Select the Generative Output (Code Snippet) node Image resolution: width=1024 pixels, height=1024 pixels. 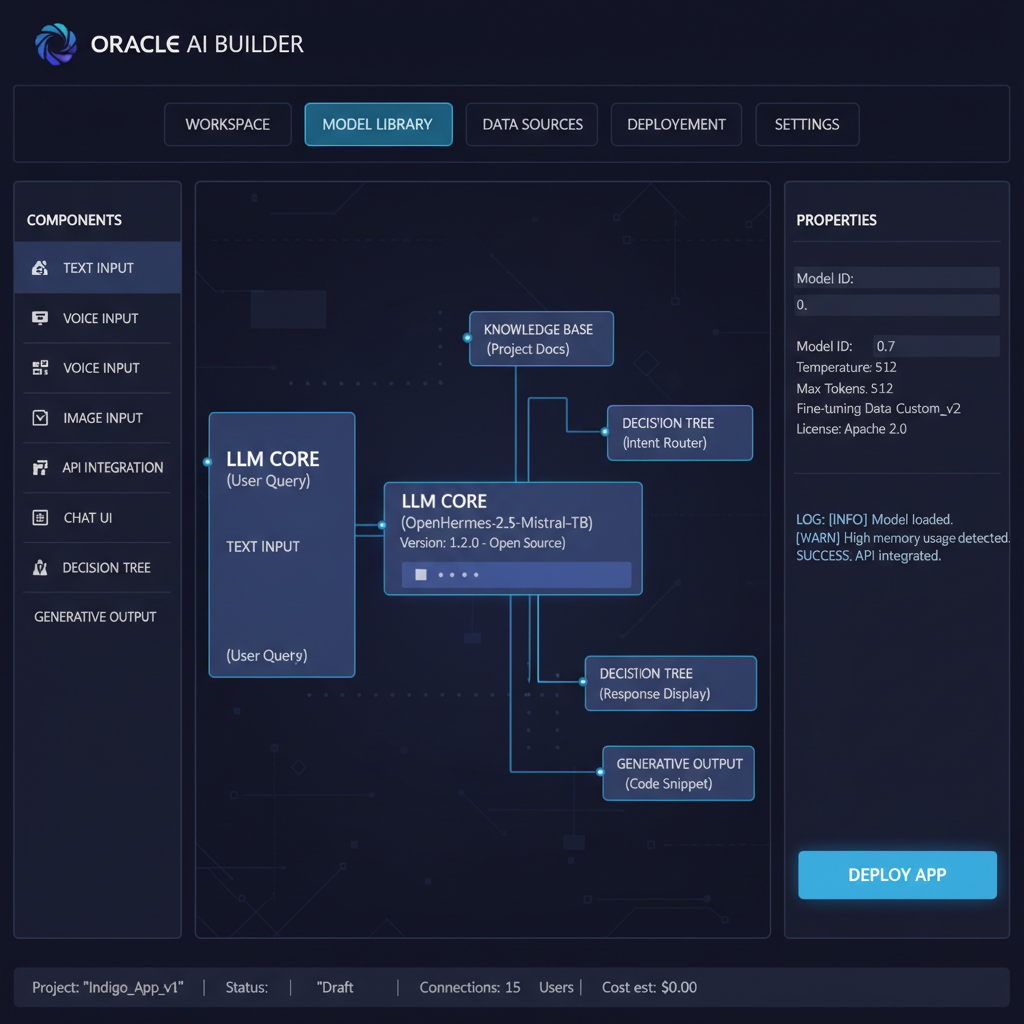[679, 773]
